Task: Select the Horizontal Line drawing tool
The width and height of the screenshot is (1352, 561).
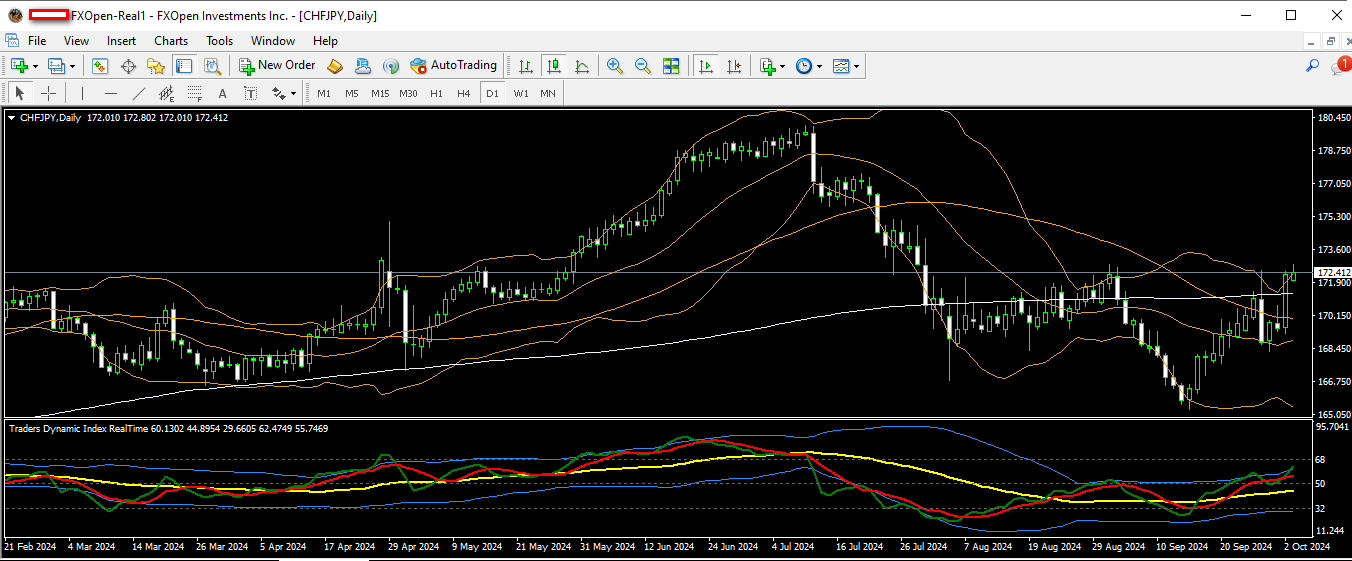Action: pyautogui.click(x=111, y=93)
